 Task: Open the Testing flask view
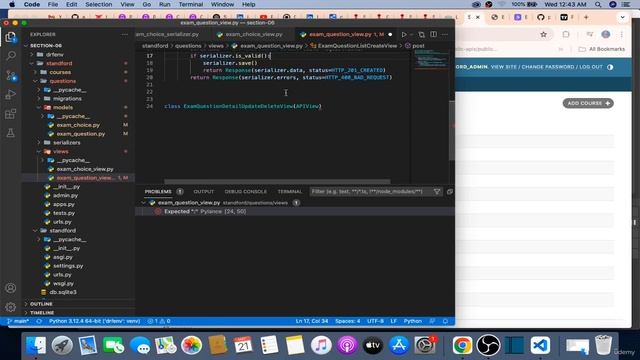click(11, 133)
